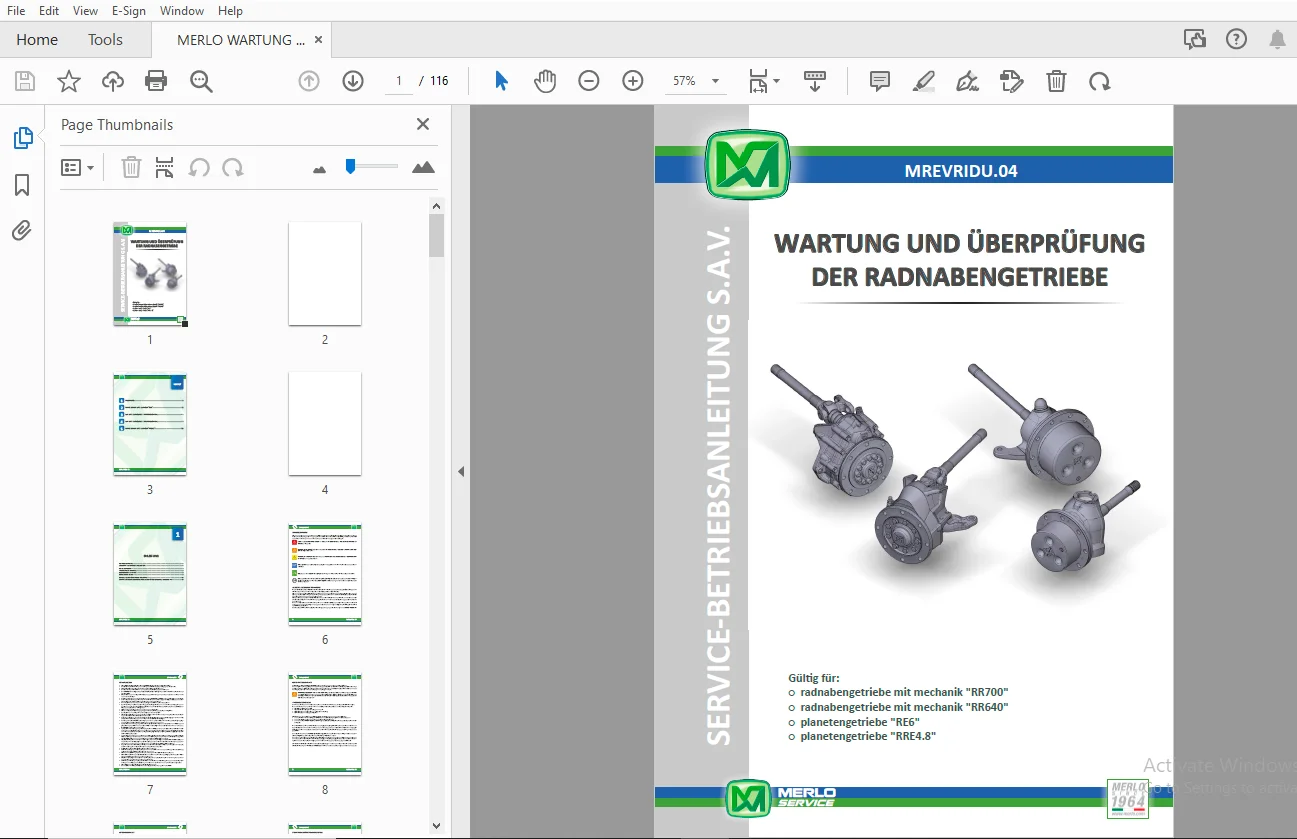Zoom in with plus button

[x=633, y=81]
